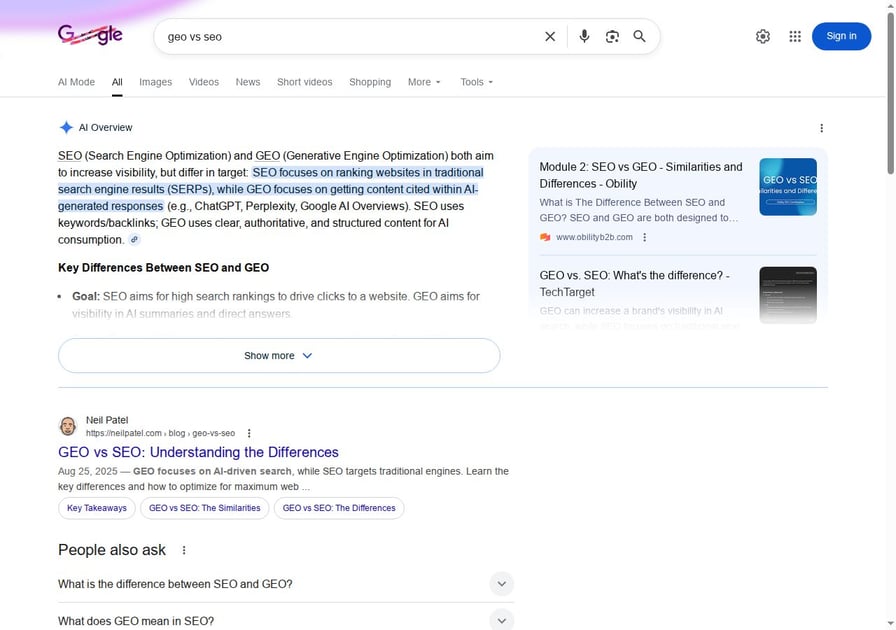This screenshot has height=630, width=896.
Task: Click the link chain icon after 'consumption.'
Action: click(134, 240)
